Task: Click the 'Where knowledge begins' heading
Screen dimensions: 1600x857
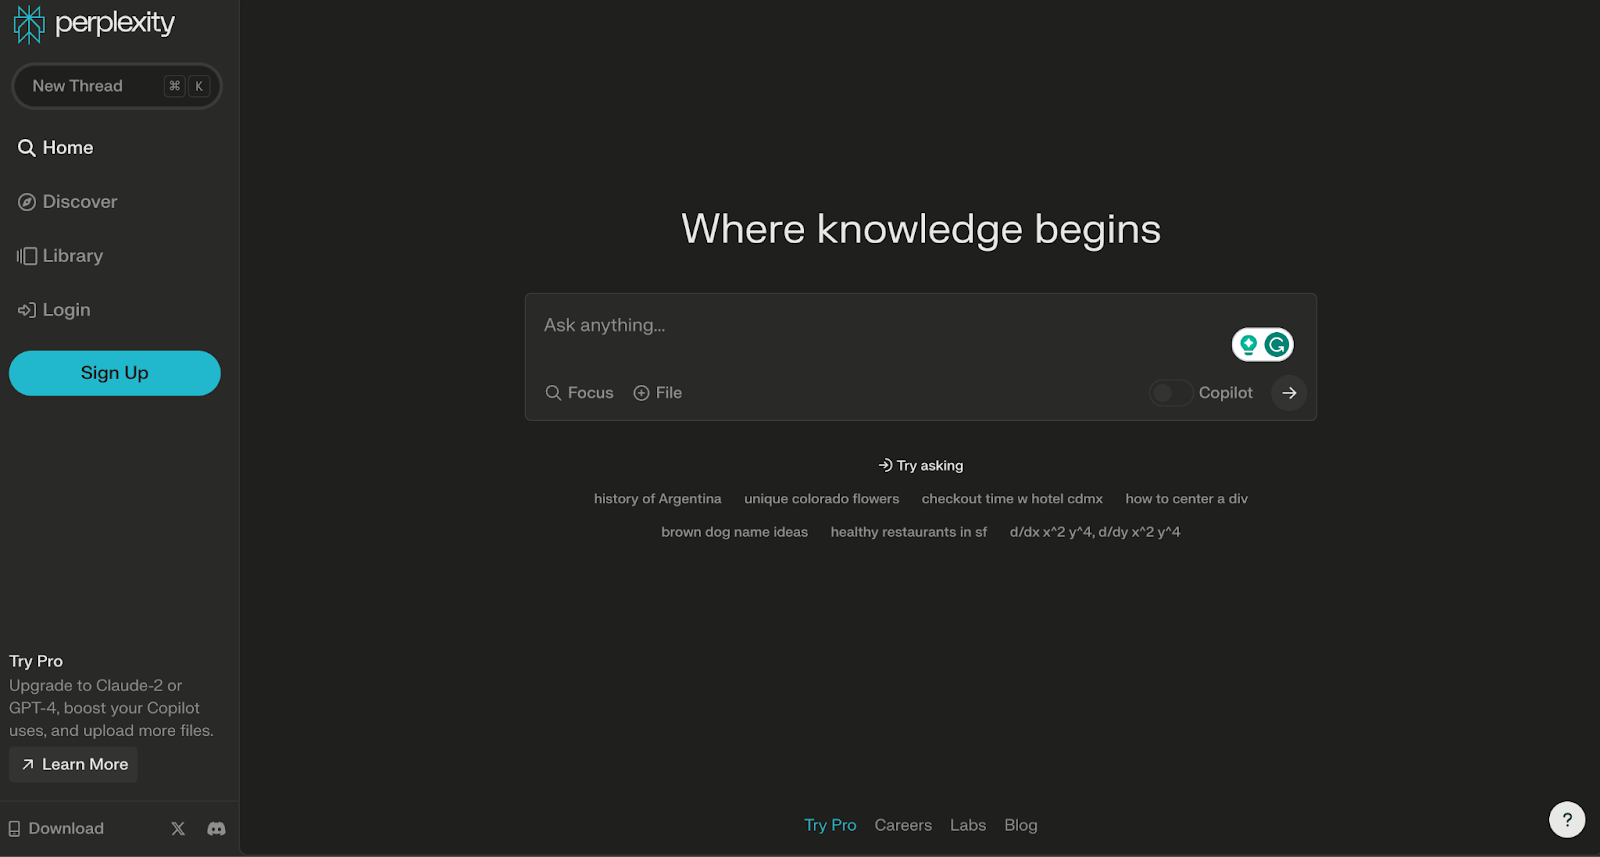Action: pos(921,229)
